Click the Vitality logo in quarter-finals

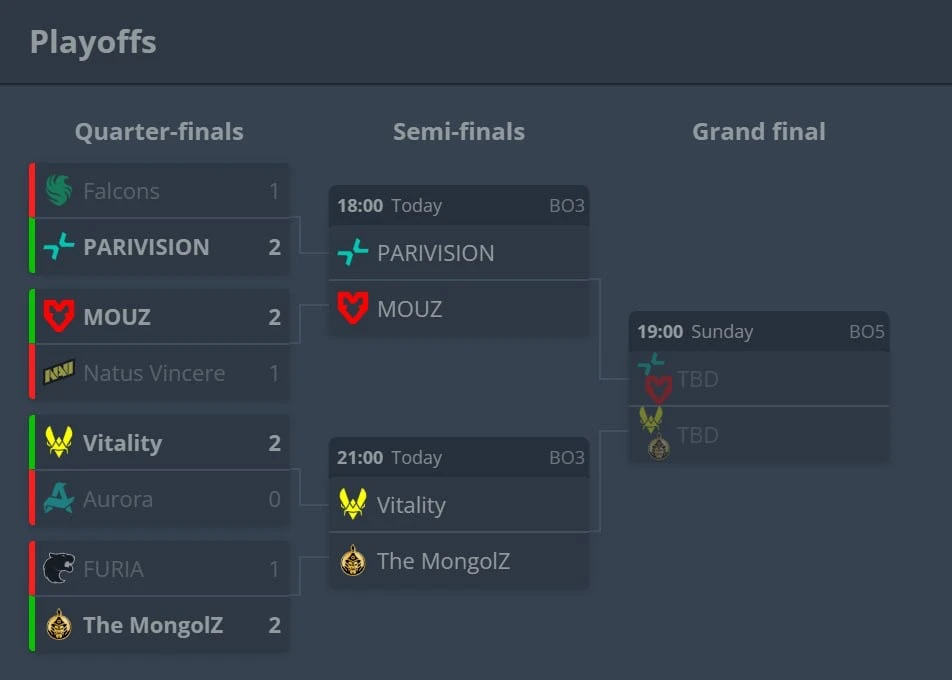(59, 442)
